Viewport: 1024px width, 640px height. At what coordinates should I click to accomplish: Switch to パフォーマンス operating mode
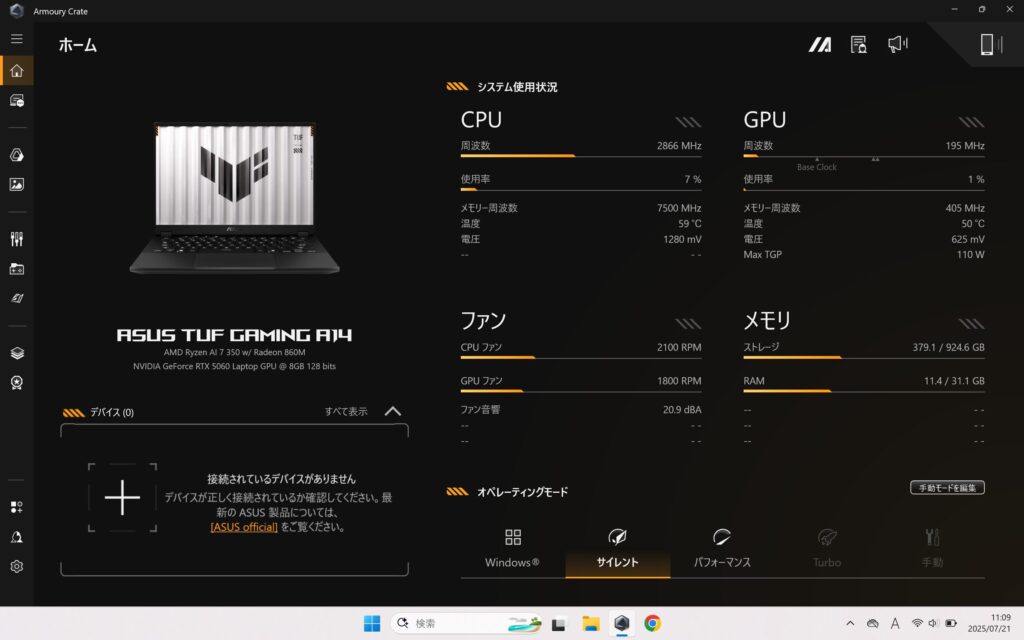pos(722,549)
